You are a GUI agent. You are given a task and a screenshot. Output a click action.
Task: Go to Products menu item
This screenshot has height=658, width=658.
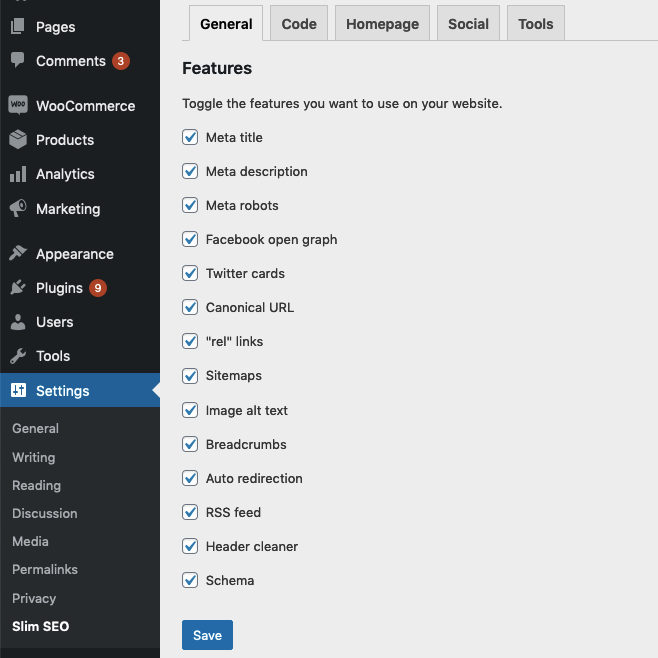65,140
